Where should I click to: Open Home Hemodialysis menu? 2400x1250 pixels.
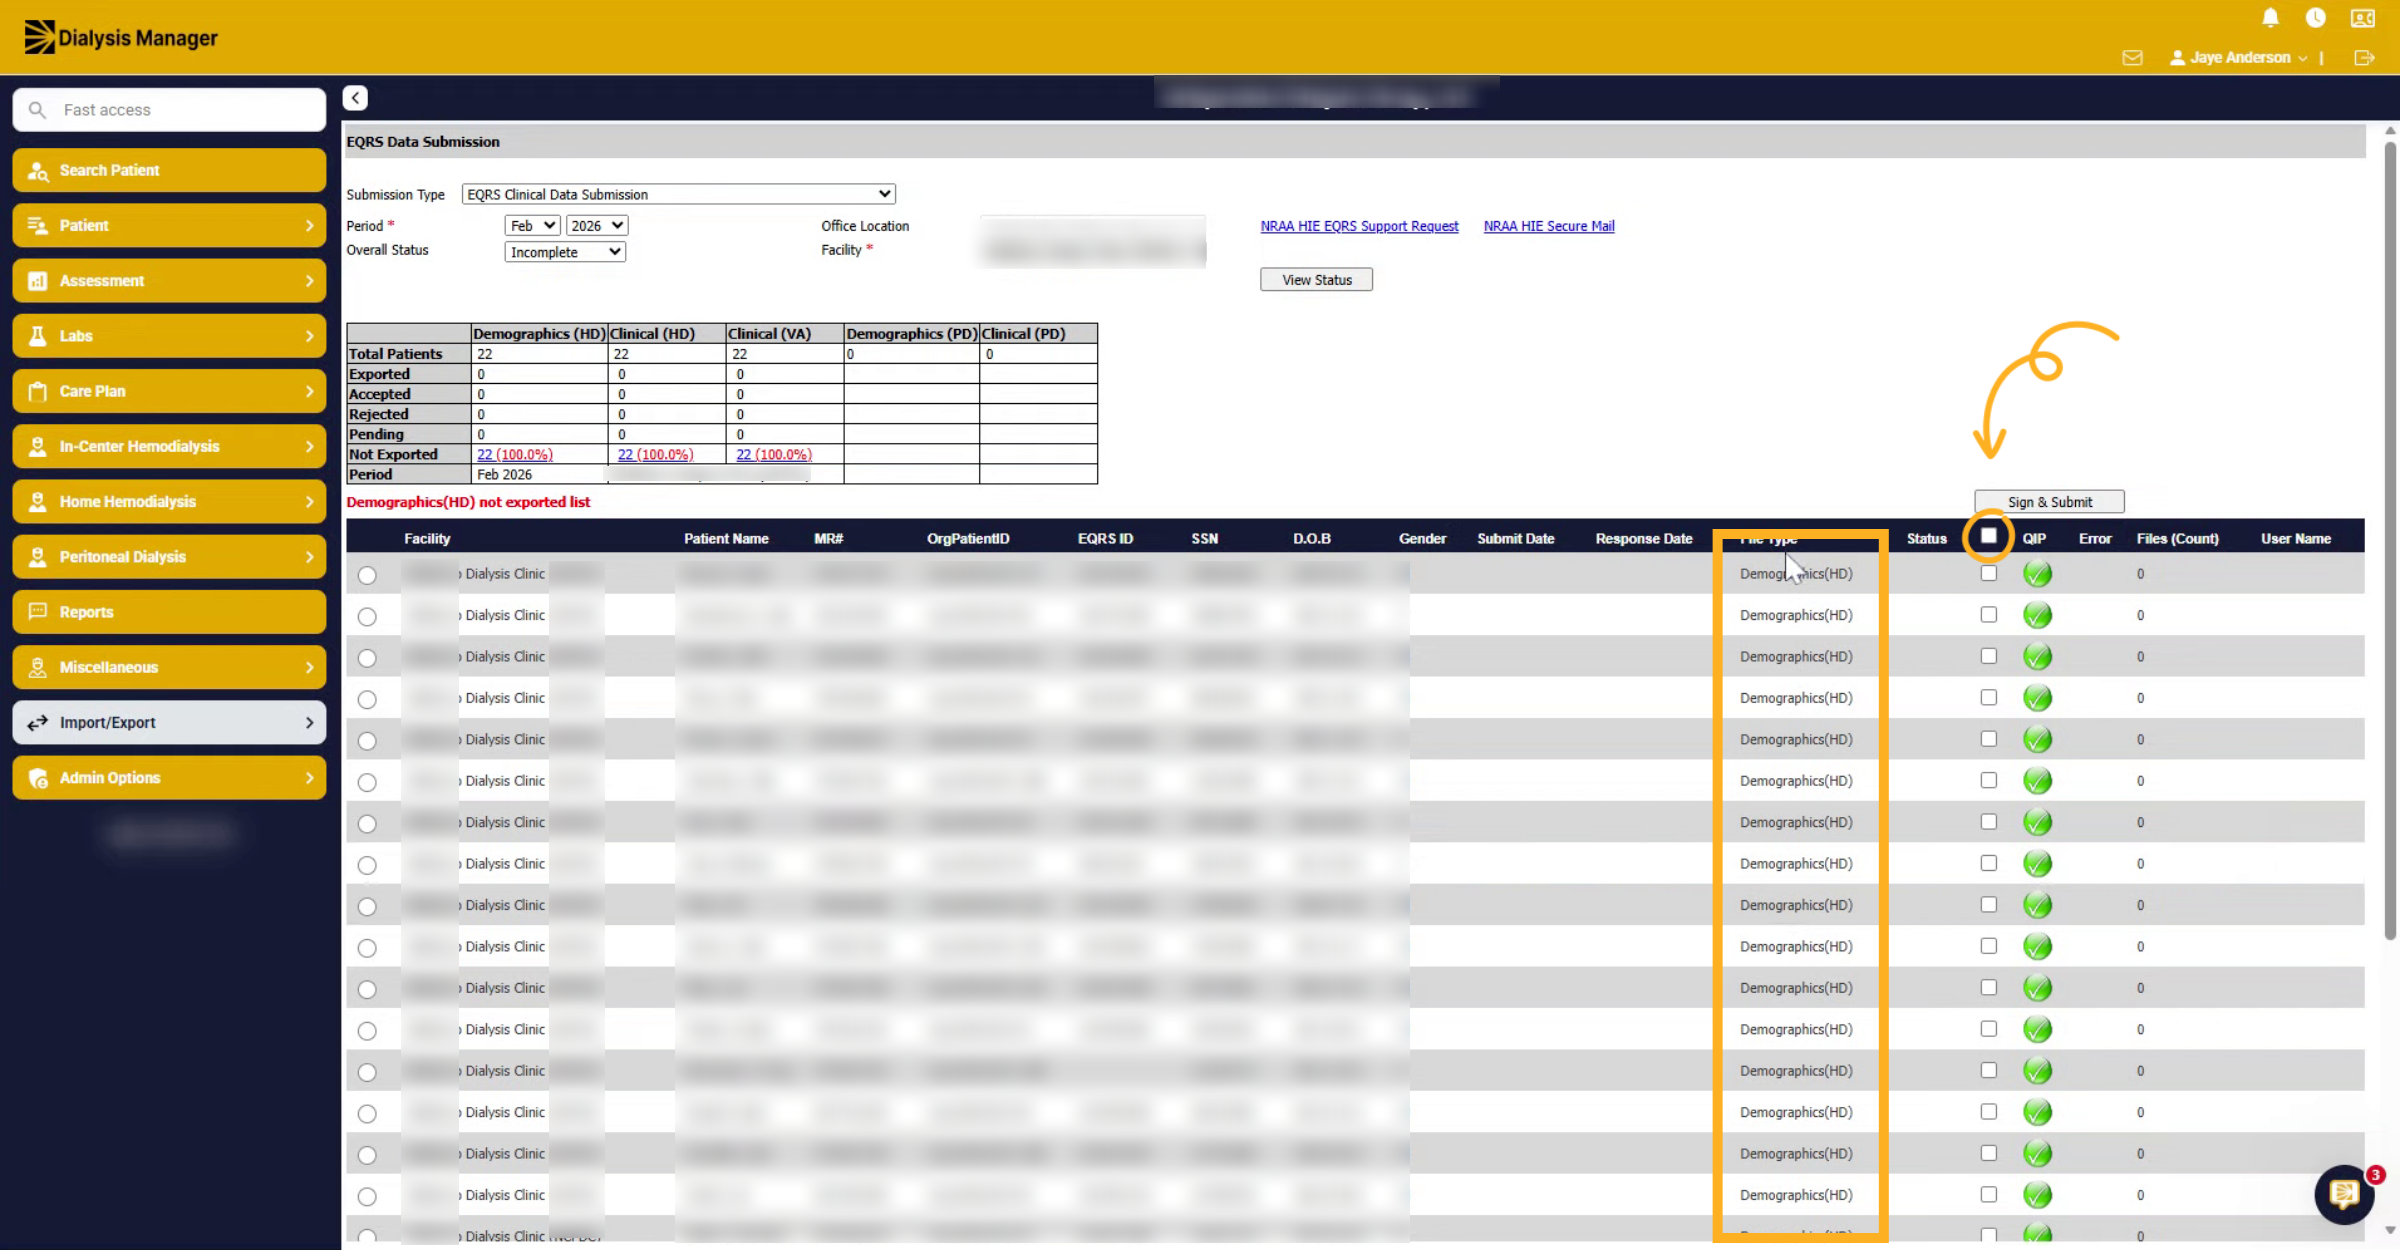click(x=169, y=502)
